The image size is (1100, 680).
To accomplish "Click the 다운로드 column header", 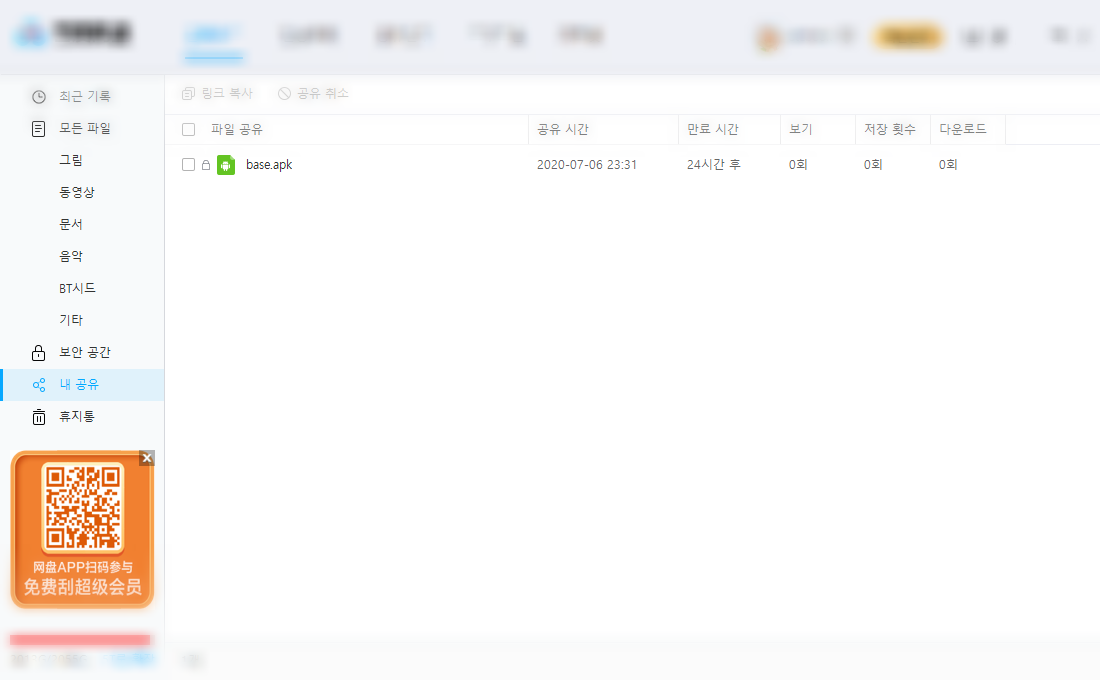I will pos(962,130).
